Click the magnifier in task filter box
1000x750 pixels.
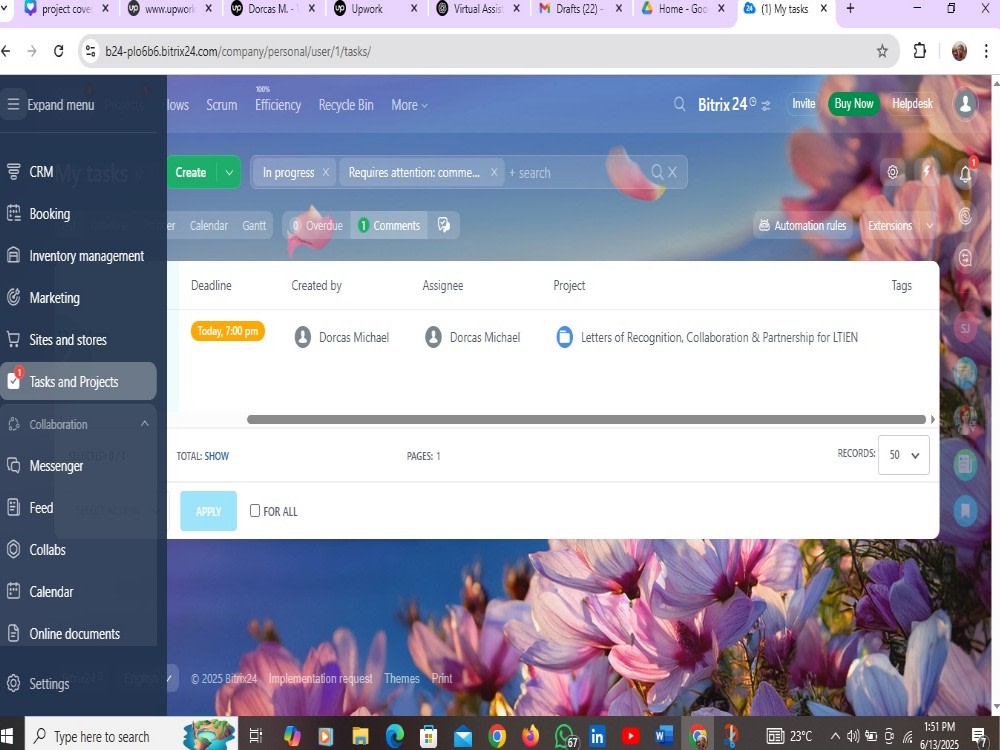[658, 172]
